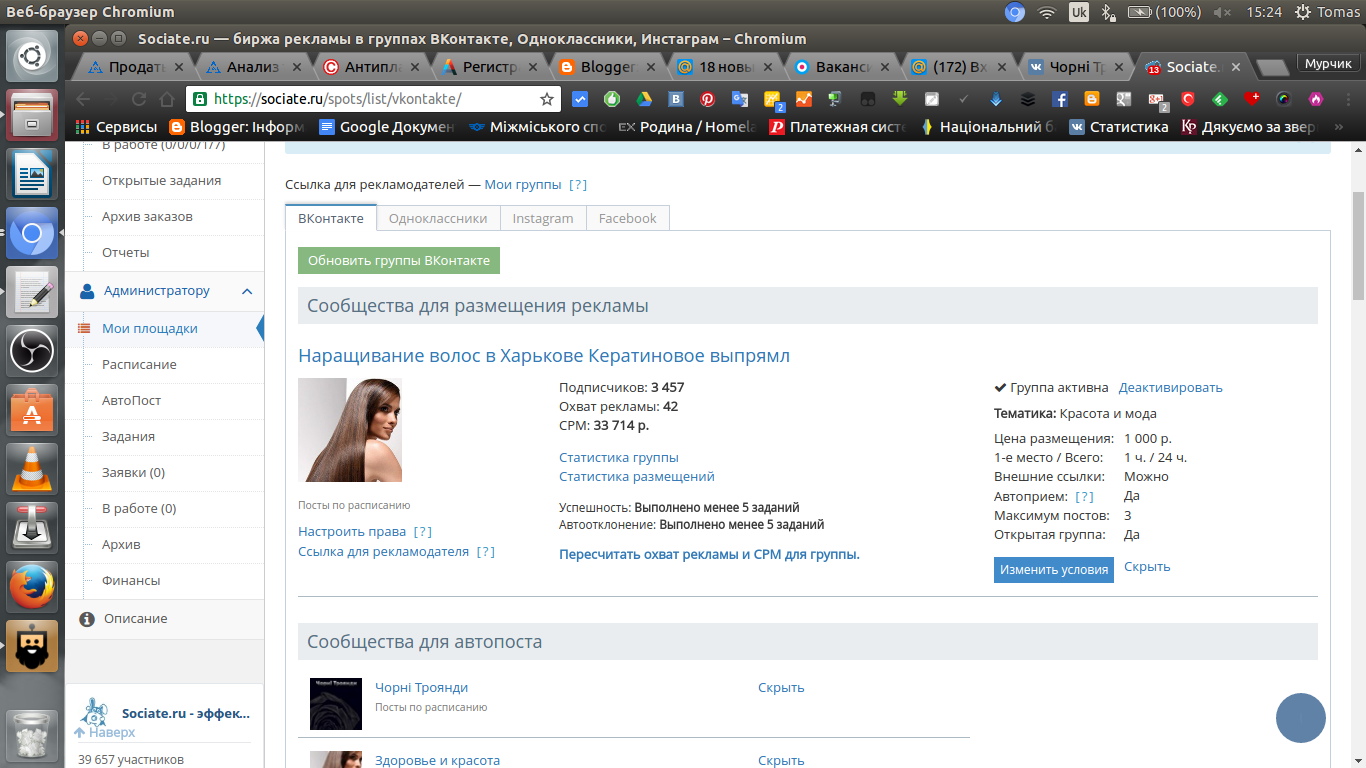
Task: Click the Деактивировать link
Action: [1170, 387]
